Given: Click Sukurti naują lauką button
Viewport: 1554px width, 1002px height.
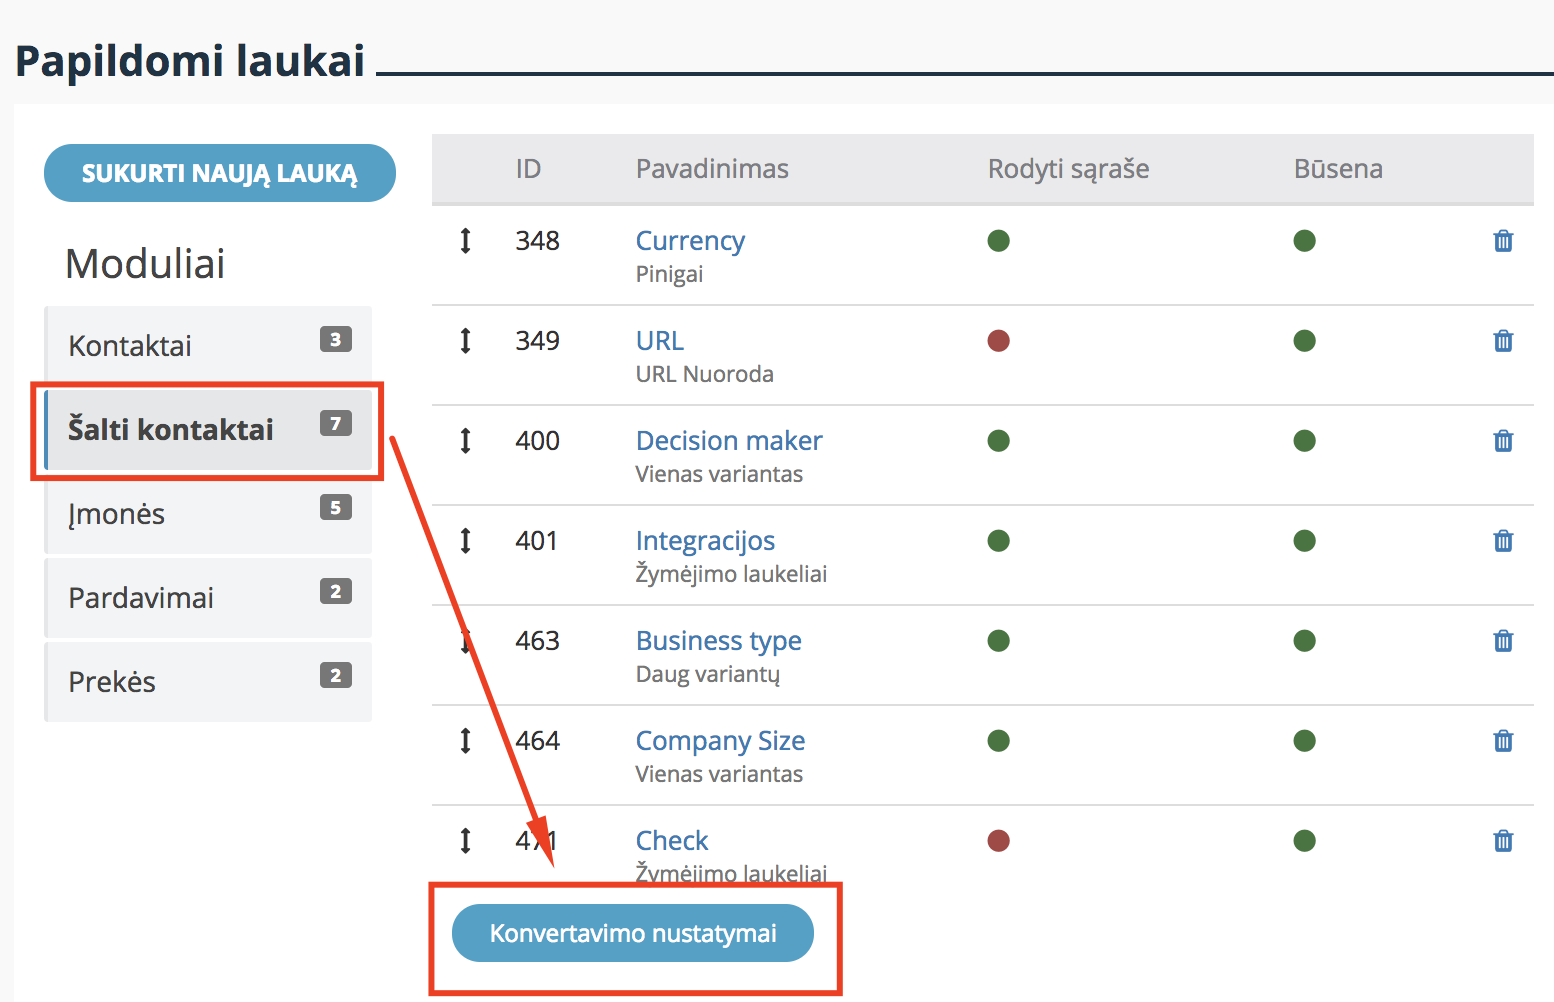Looking at the screenshot, I should click(x=220, y=173).
